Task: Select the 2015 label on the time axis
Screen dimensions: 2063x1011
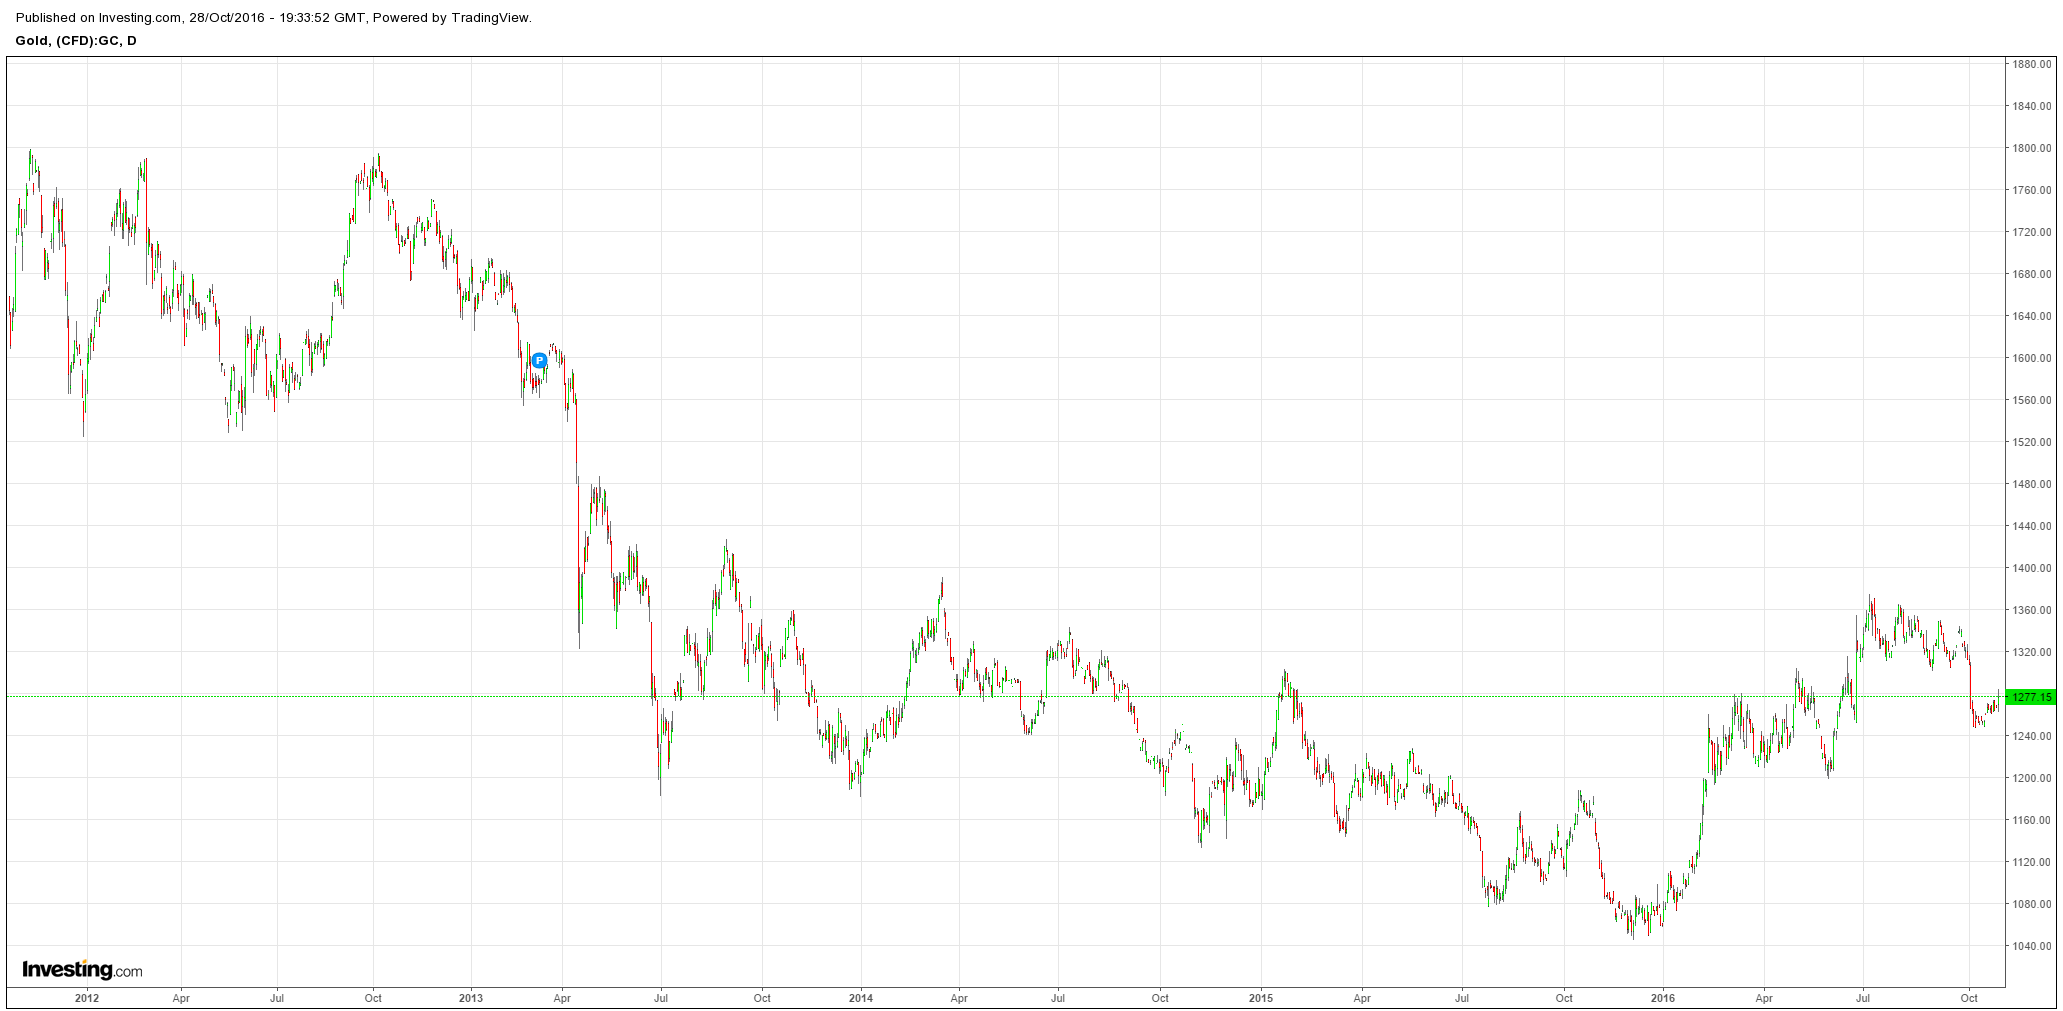Action: click(x=1261, y=998)
